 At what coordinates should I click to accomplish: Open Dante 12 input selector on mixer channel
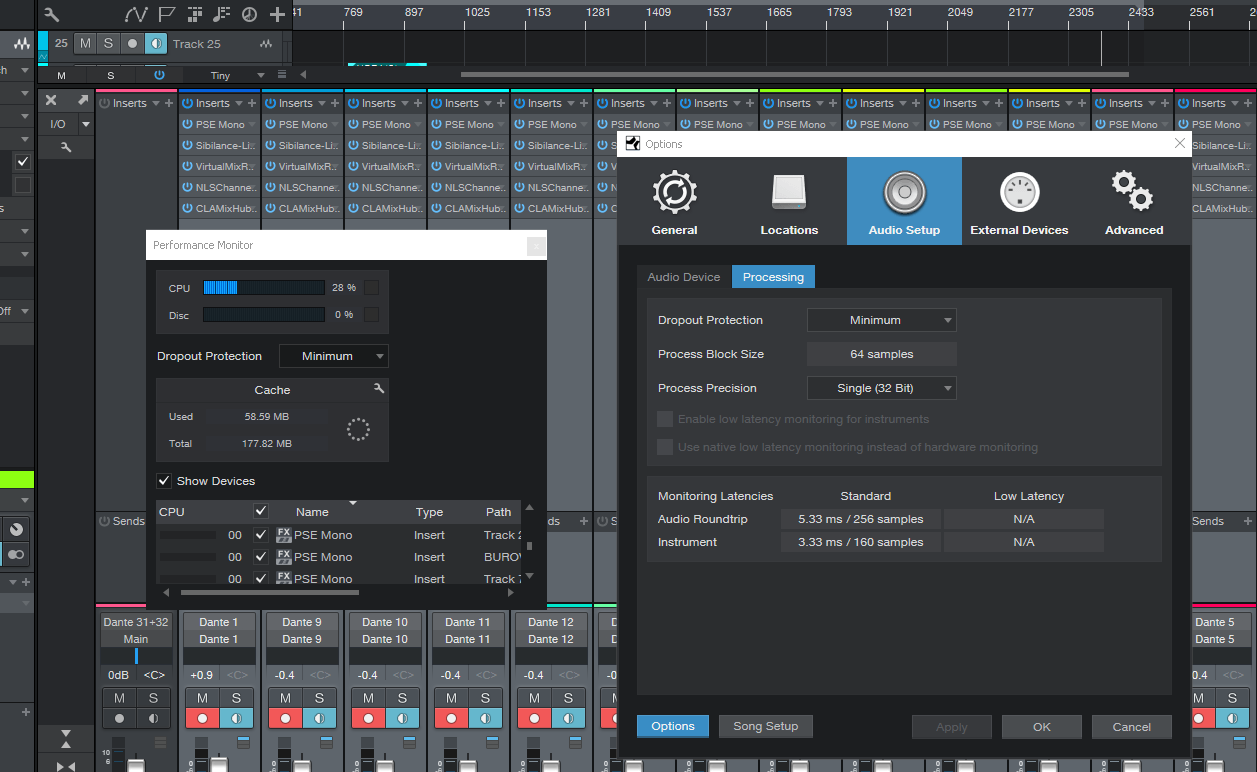coord(551,622)
